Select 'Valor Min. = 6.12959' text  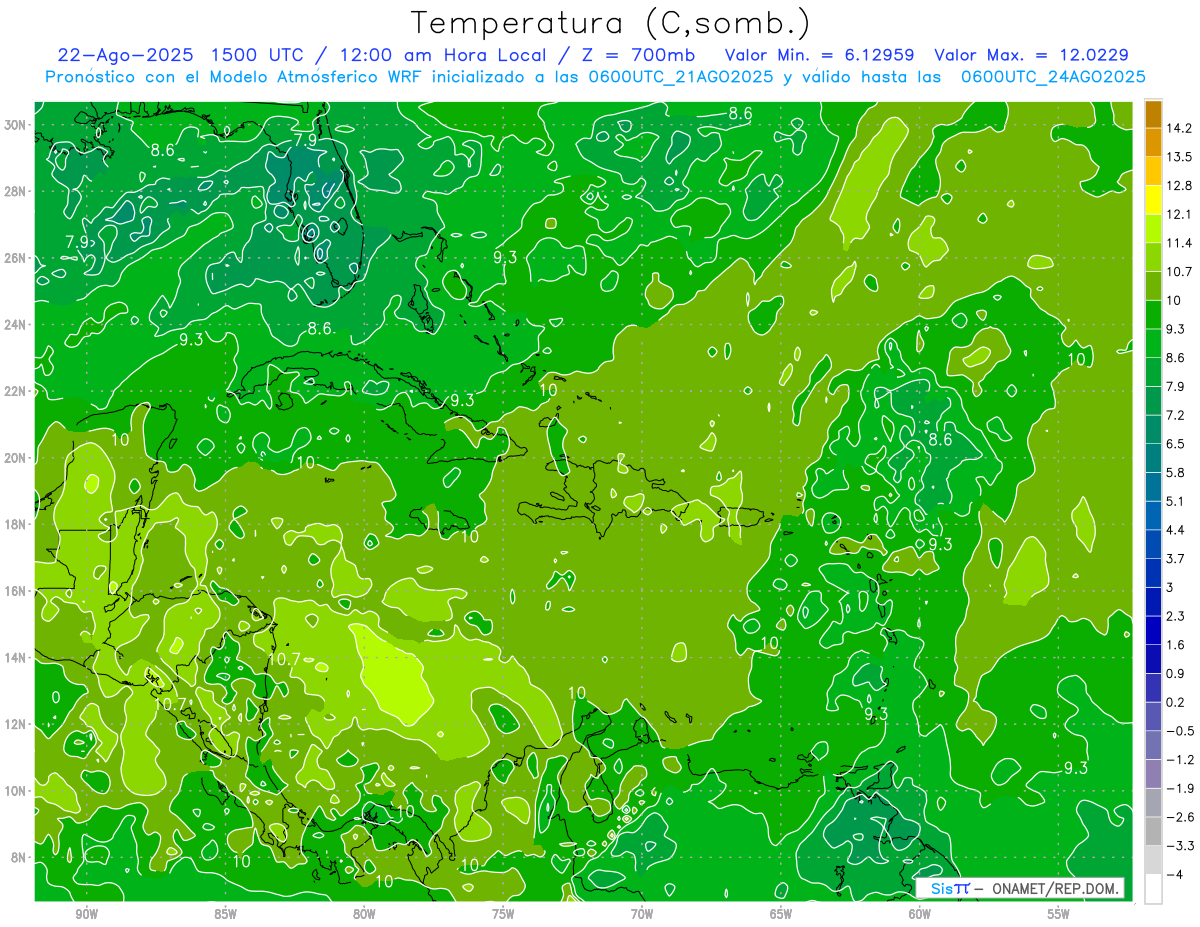pyautogui.click(x=820, y=55)
